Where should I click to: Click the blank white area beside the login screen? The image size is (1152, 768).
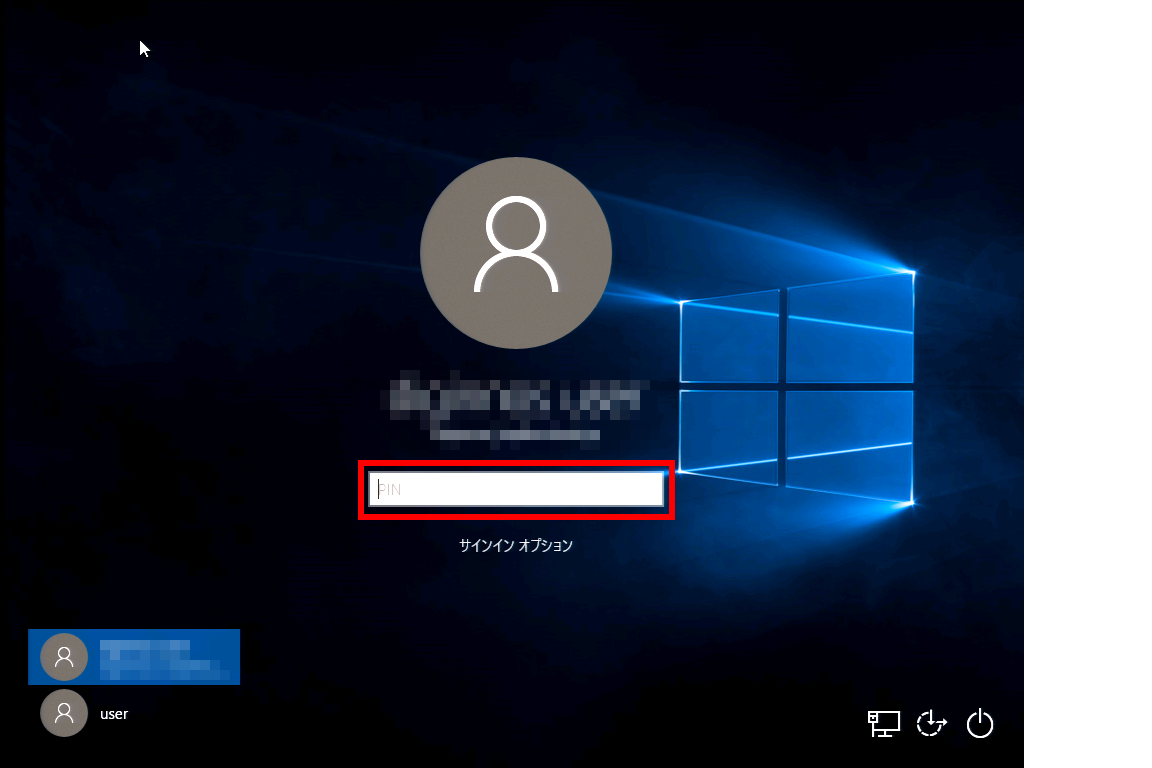(x=1088, y=384)
